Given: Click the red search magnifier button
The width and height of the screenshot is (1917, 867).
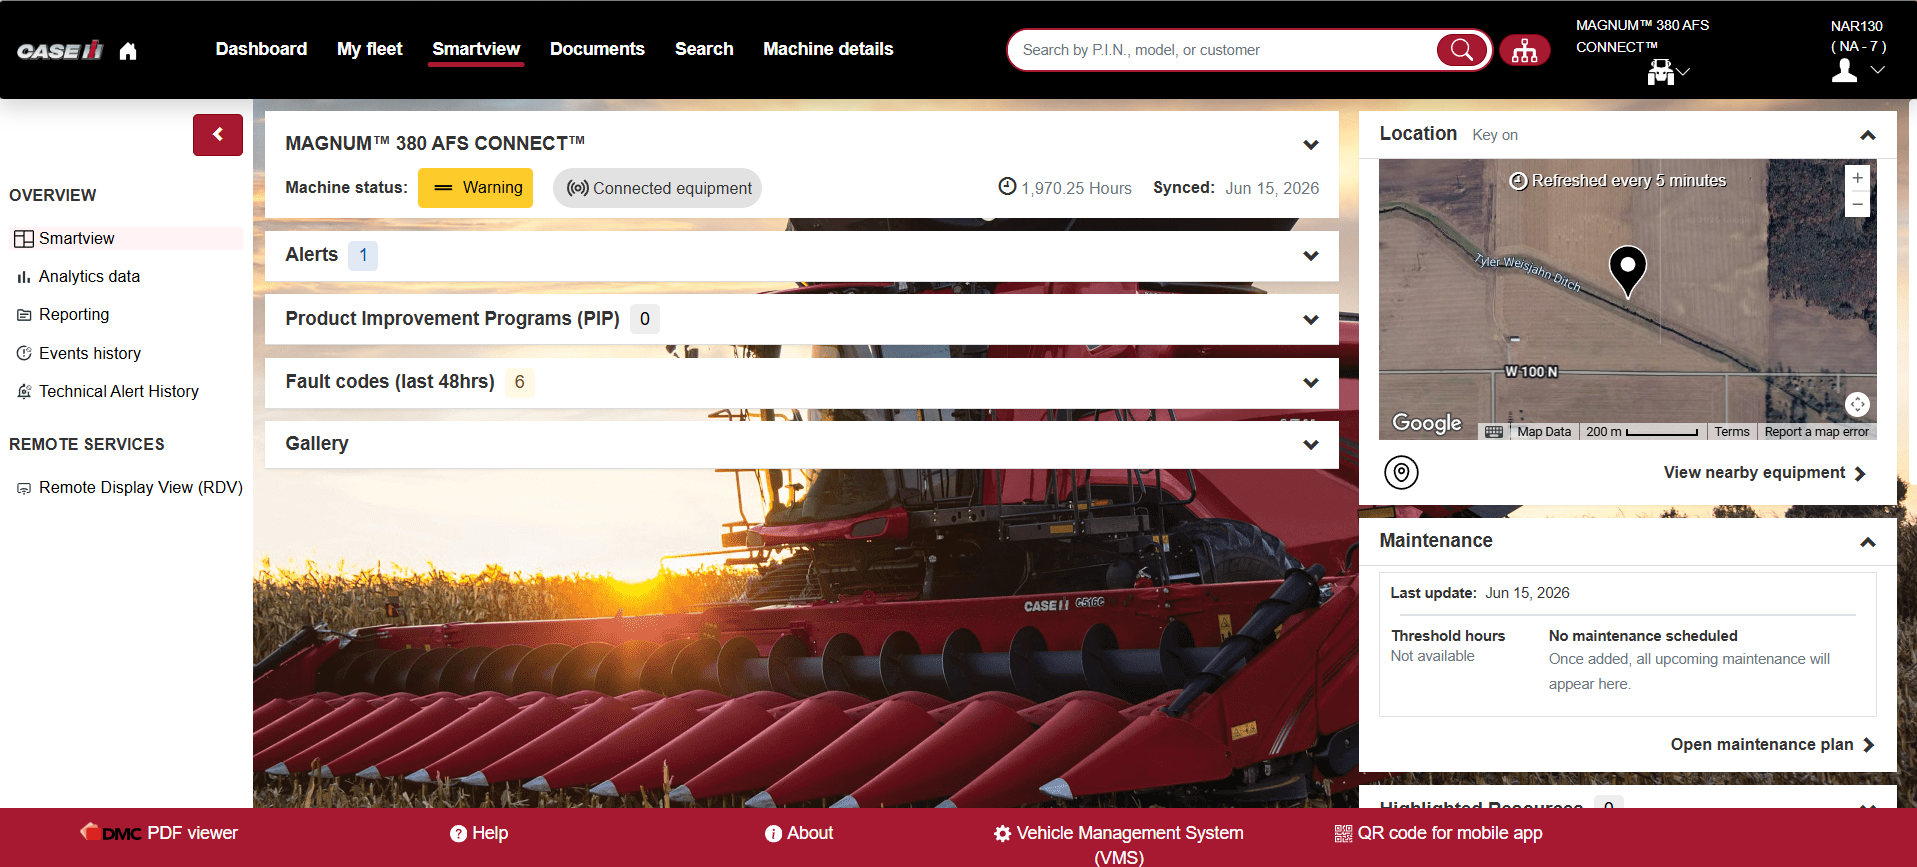Looking at the screenshot, I should click(x=1461, y=50).
